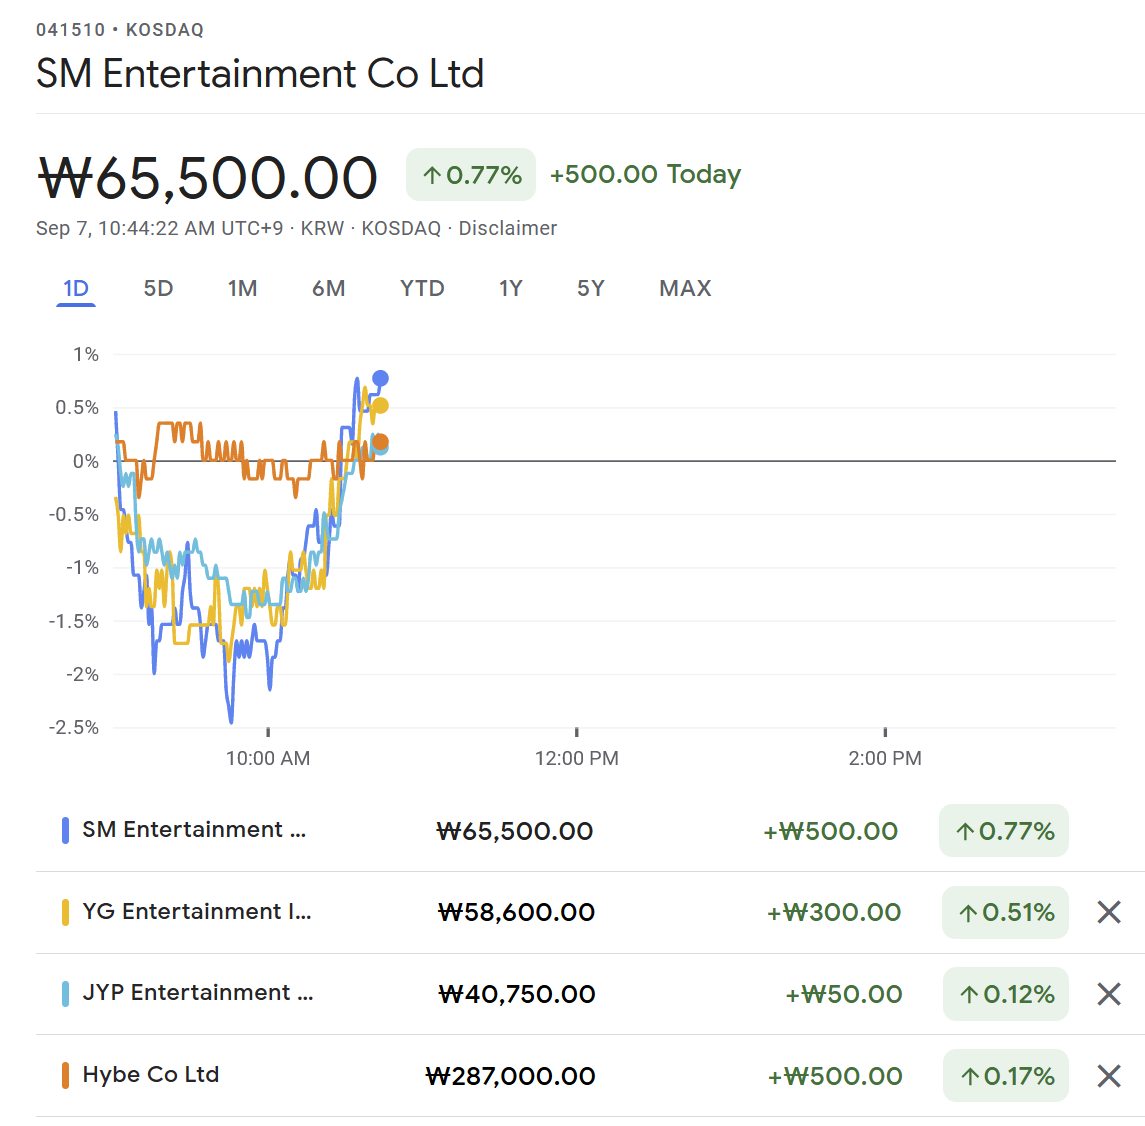Select the 1M time range tab
The width and height of the screenshot is (1145, 1126).
tap(242, 289)
